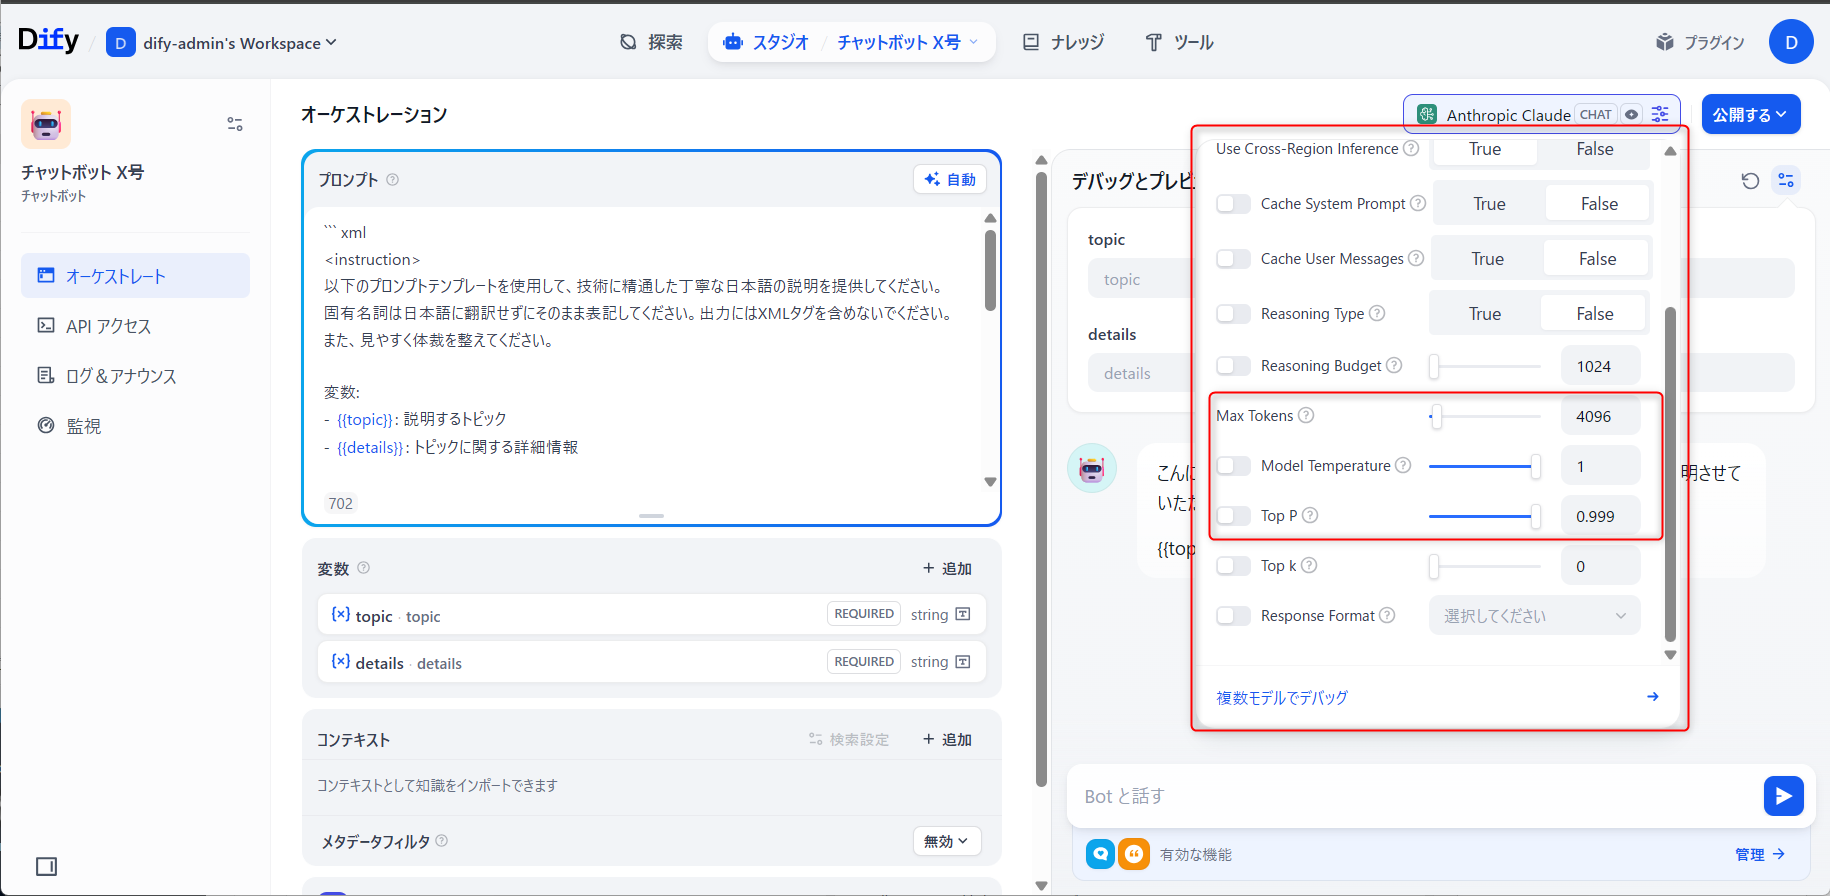Screen dimensions: 1830x896
Task: Click help icon next to 変数
Action: click(364, 568)
